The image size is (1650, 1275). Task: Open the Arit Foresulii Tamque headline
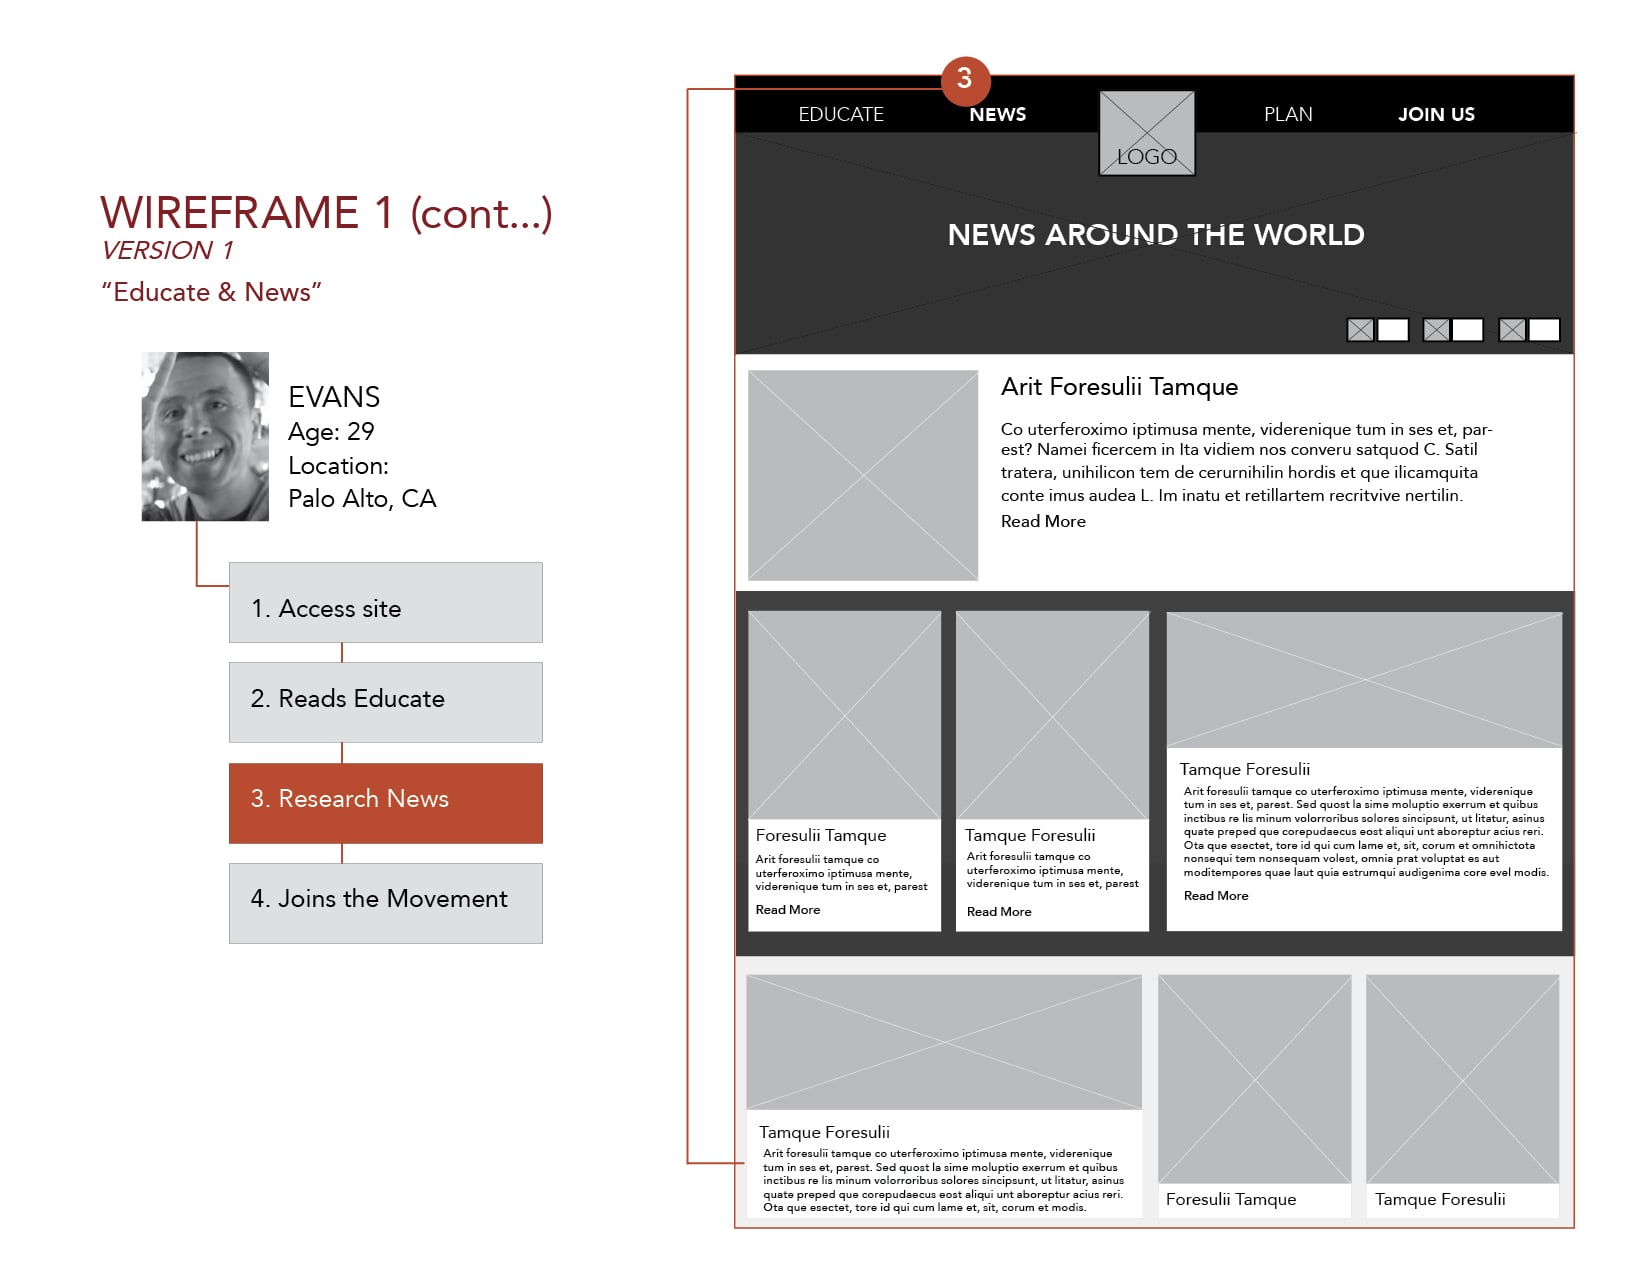pos(1119,387)
